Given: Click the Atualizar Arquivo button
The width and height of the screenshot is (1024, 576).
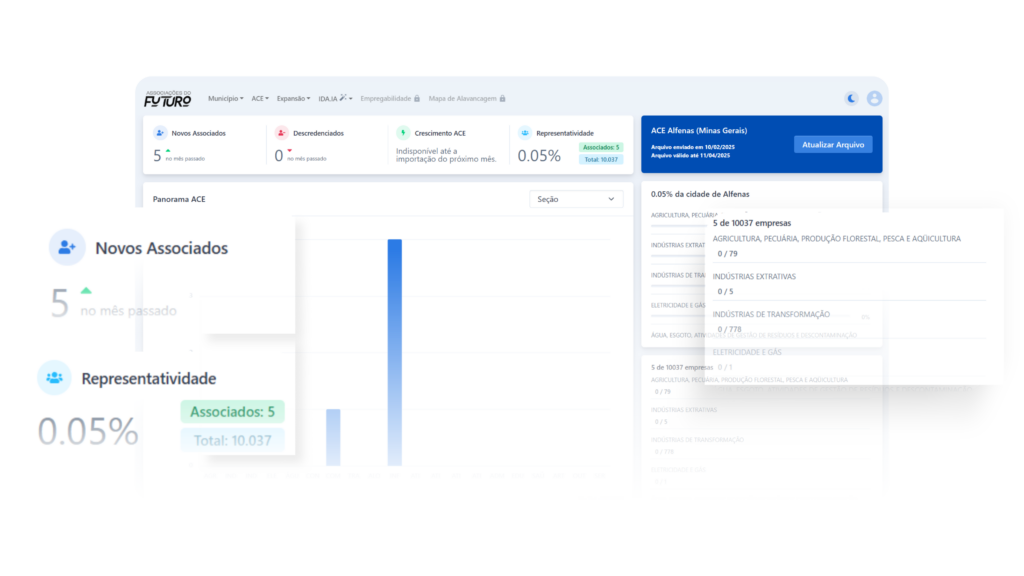Looking at the screenshot, I should point(833,144).
